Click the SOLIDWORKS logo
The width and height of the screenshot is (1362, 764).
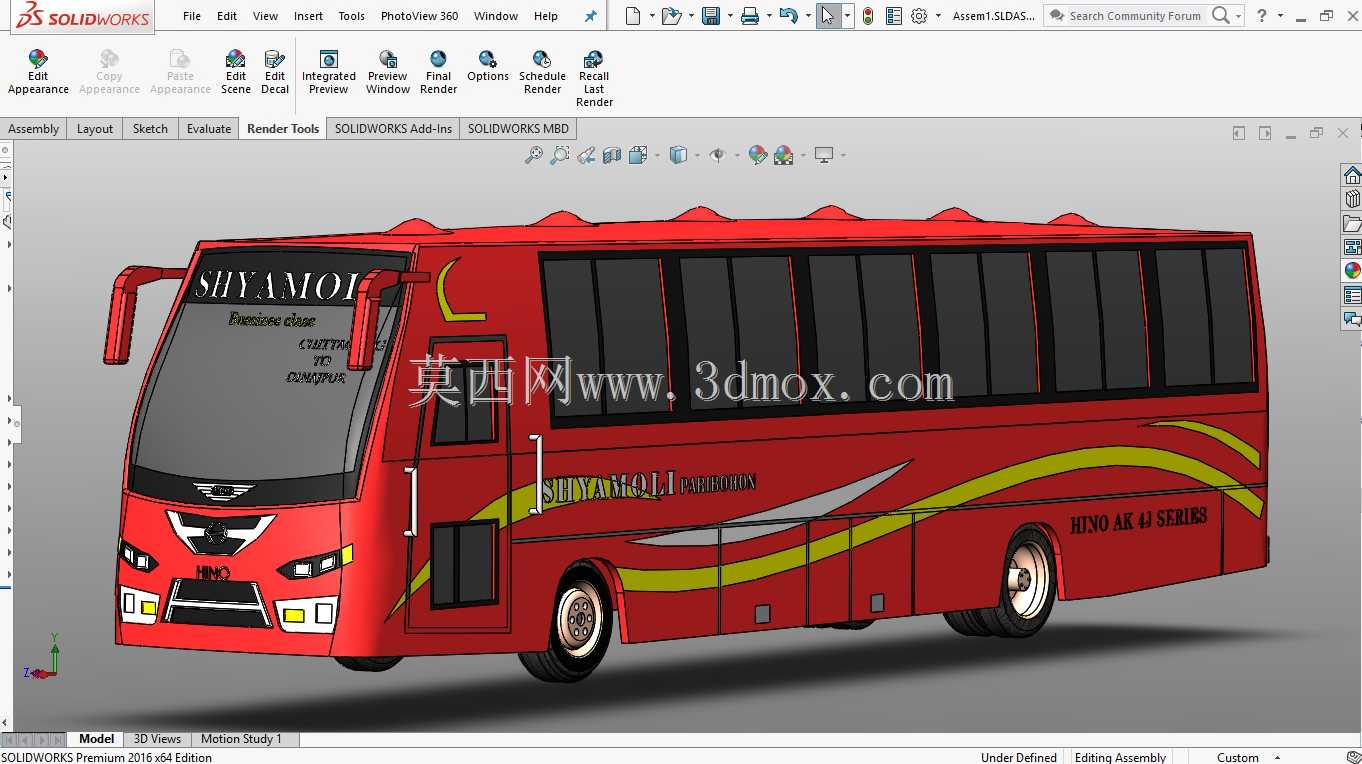coord(83,17)
